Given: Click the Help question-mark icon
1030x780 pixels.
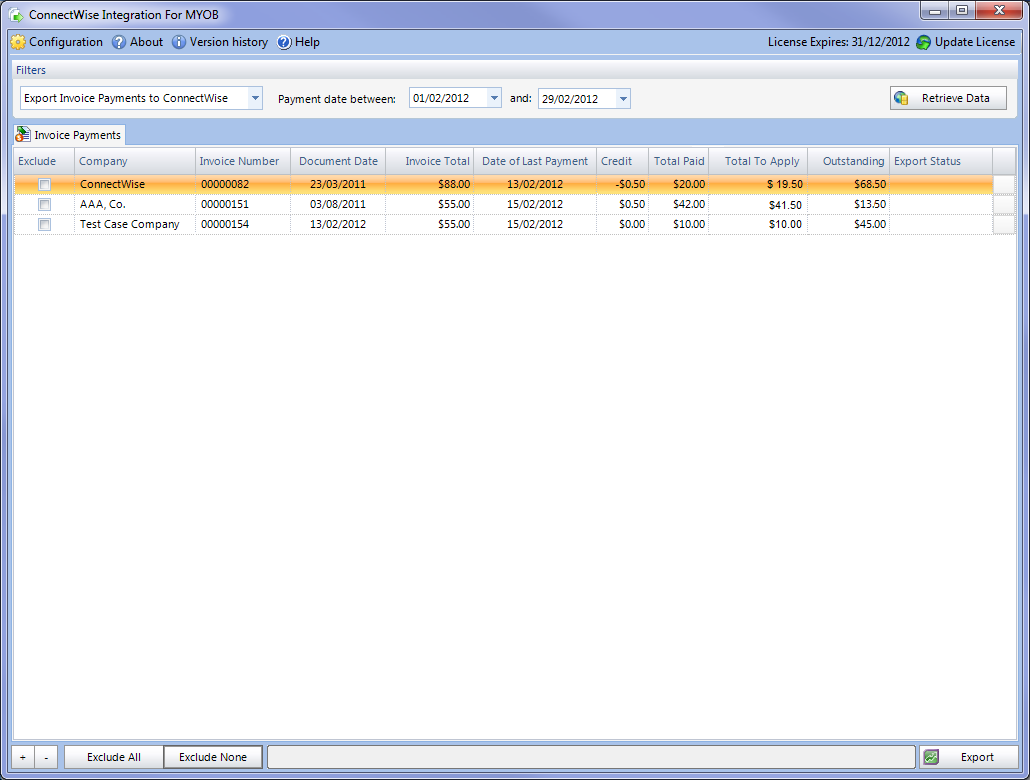Looking at the screenshot, I should tap(284, 42).
